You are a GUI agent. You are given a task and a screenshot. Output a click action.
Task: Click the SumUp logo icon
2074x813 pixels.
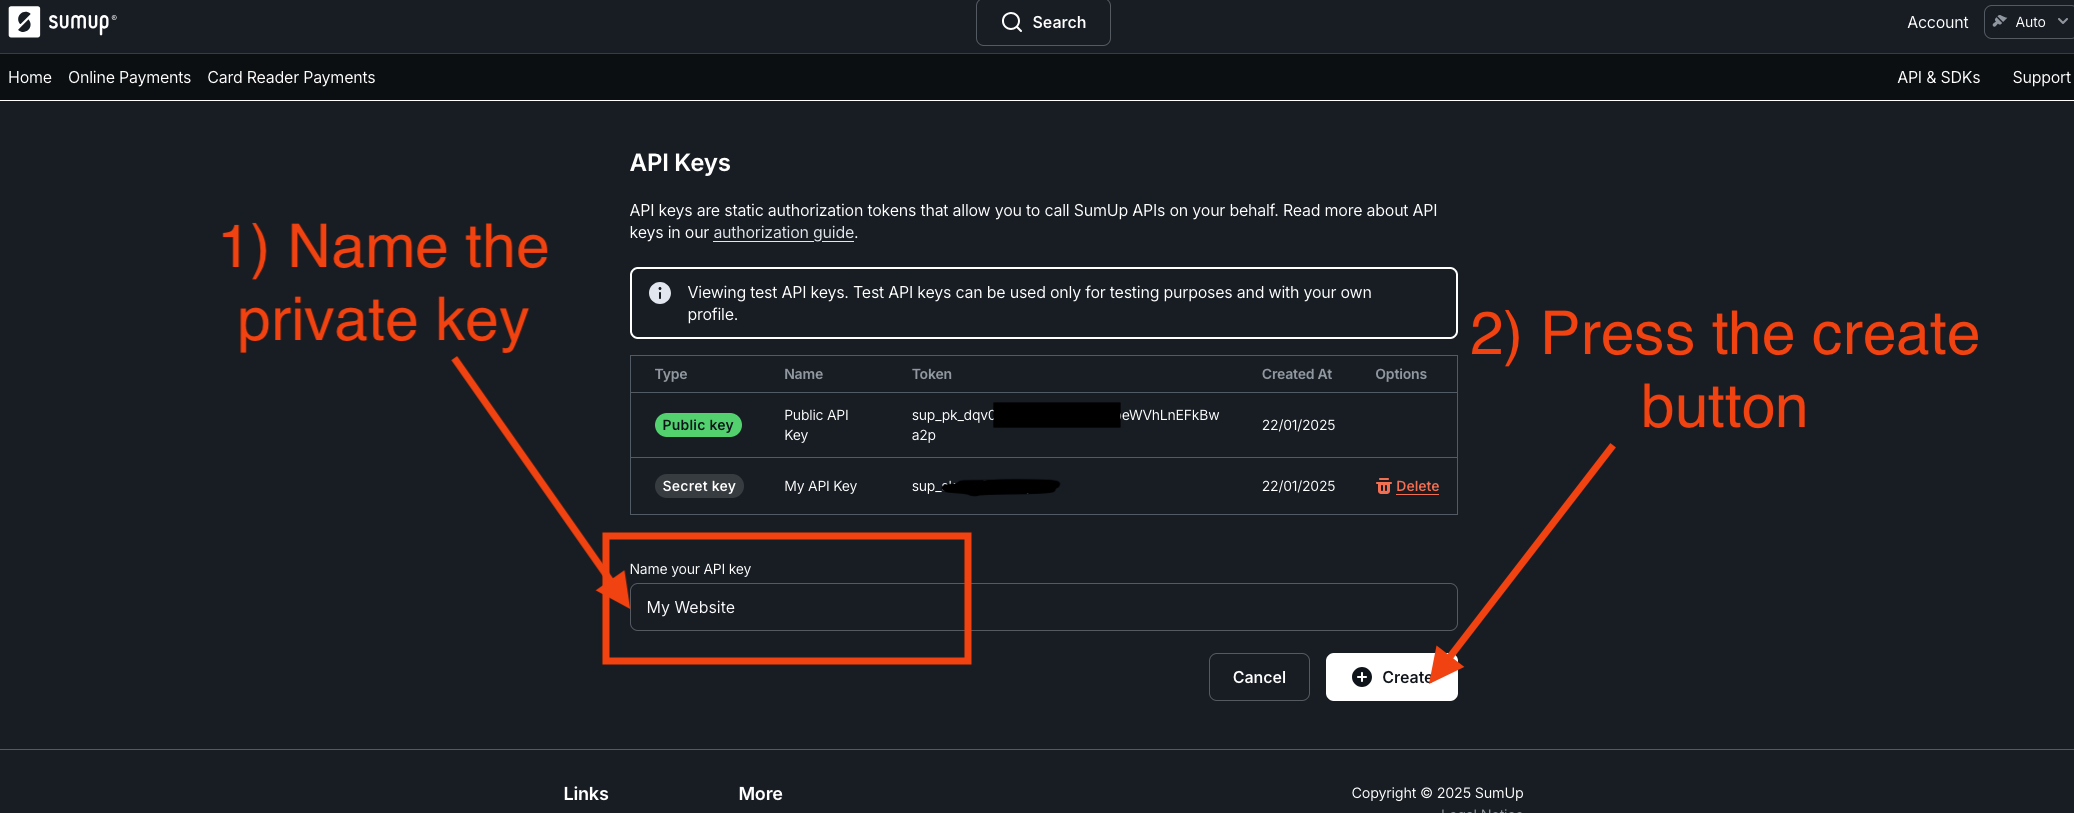click(24, 22)
